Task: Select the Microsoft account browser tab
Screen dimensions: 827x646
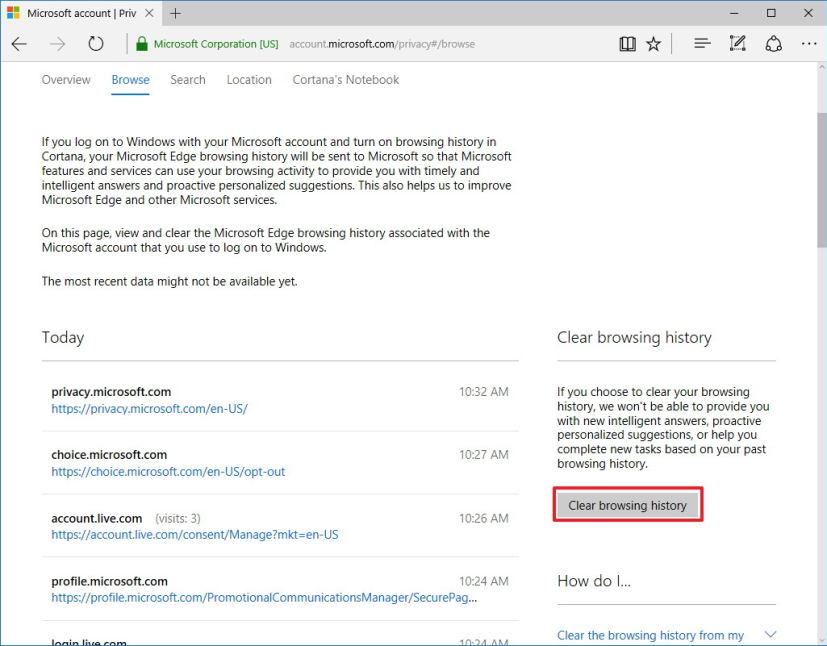Action: (x=82, y=13)
